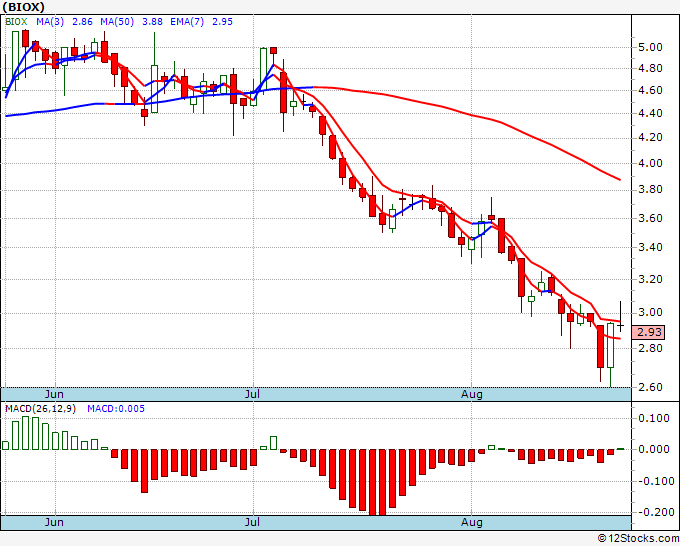Click Jun on the MACD timeline
680x546 pixels.
[x=54, y=522]
